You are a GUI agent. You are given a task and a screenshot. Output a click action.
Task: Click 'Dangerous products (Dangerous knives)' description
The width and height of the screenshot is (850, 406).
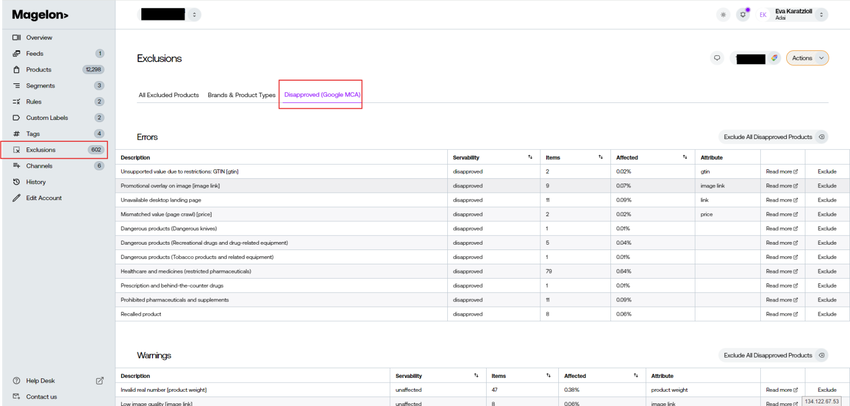coord(169,228)
